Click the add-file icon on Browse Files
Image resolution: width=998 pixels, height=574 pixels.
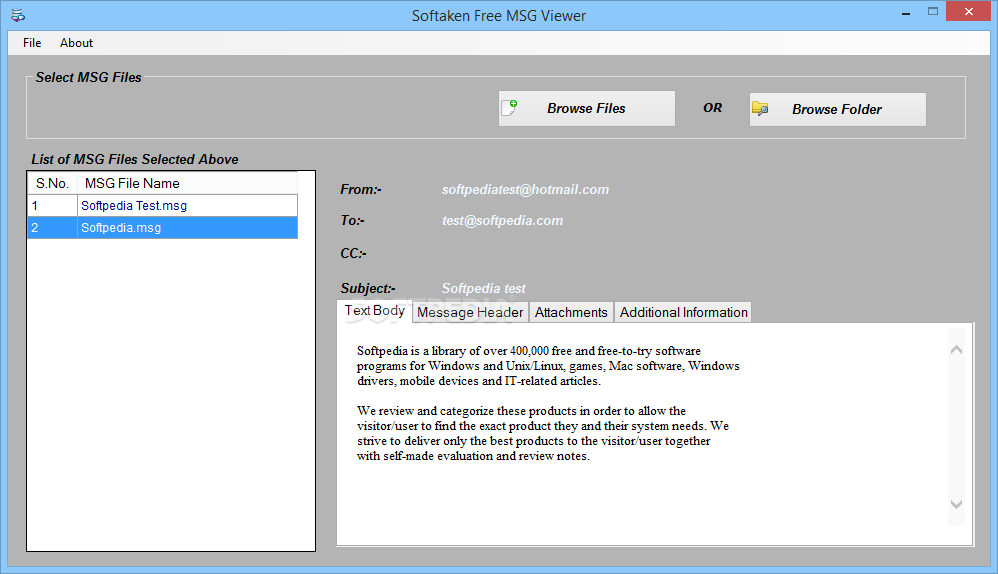509,108
